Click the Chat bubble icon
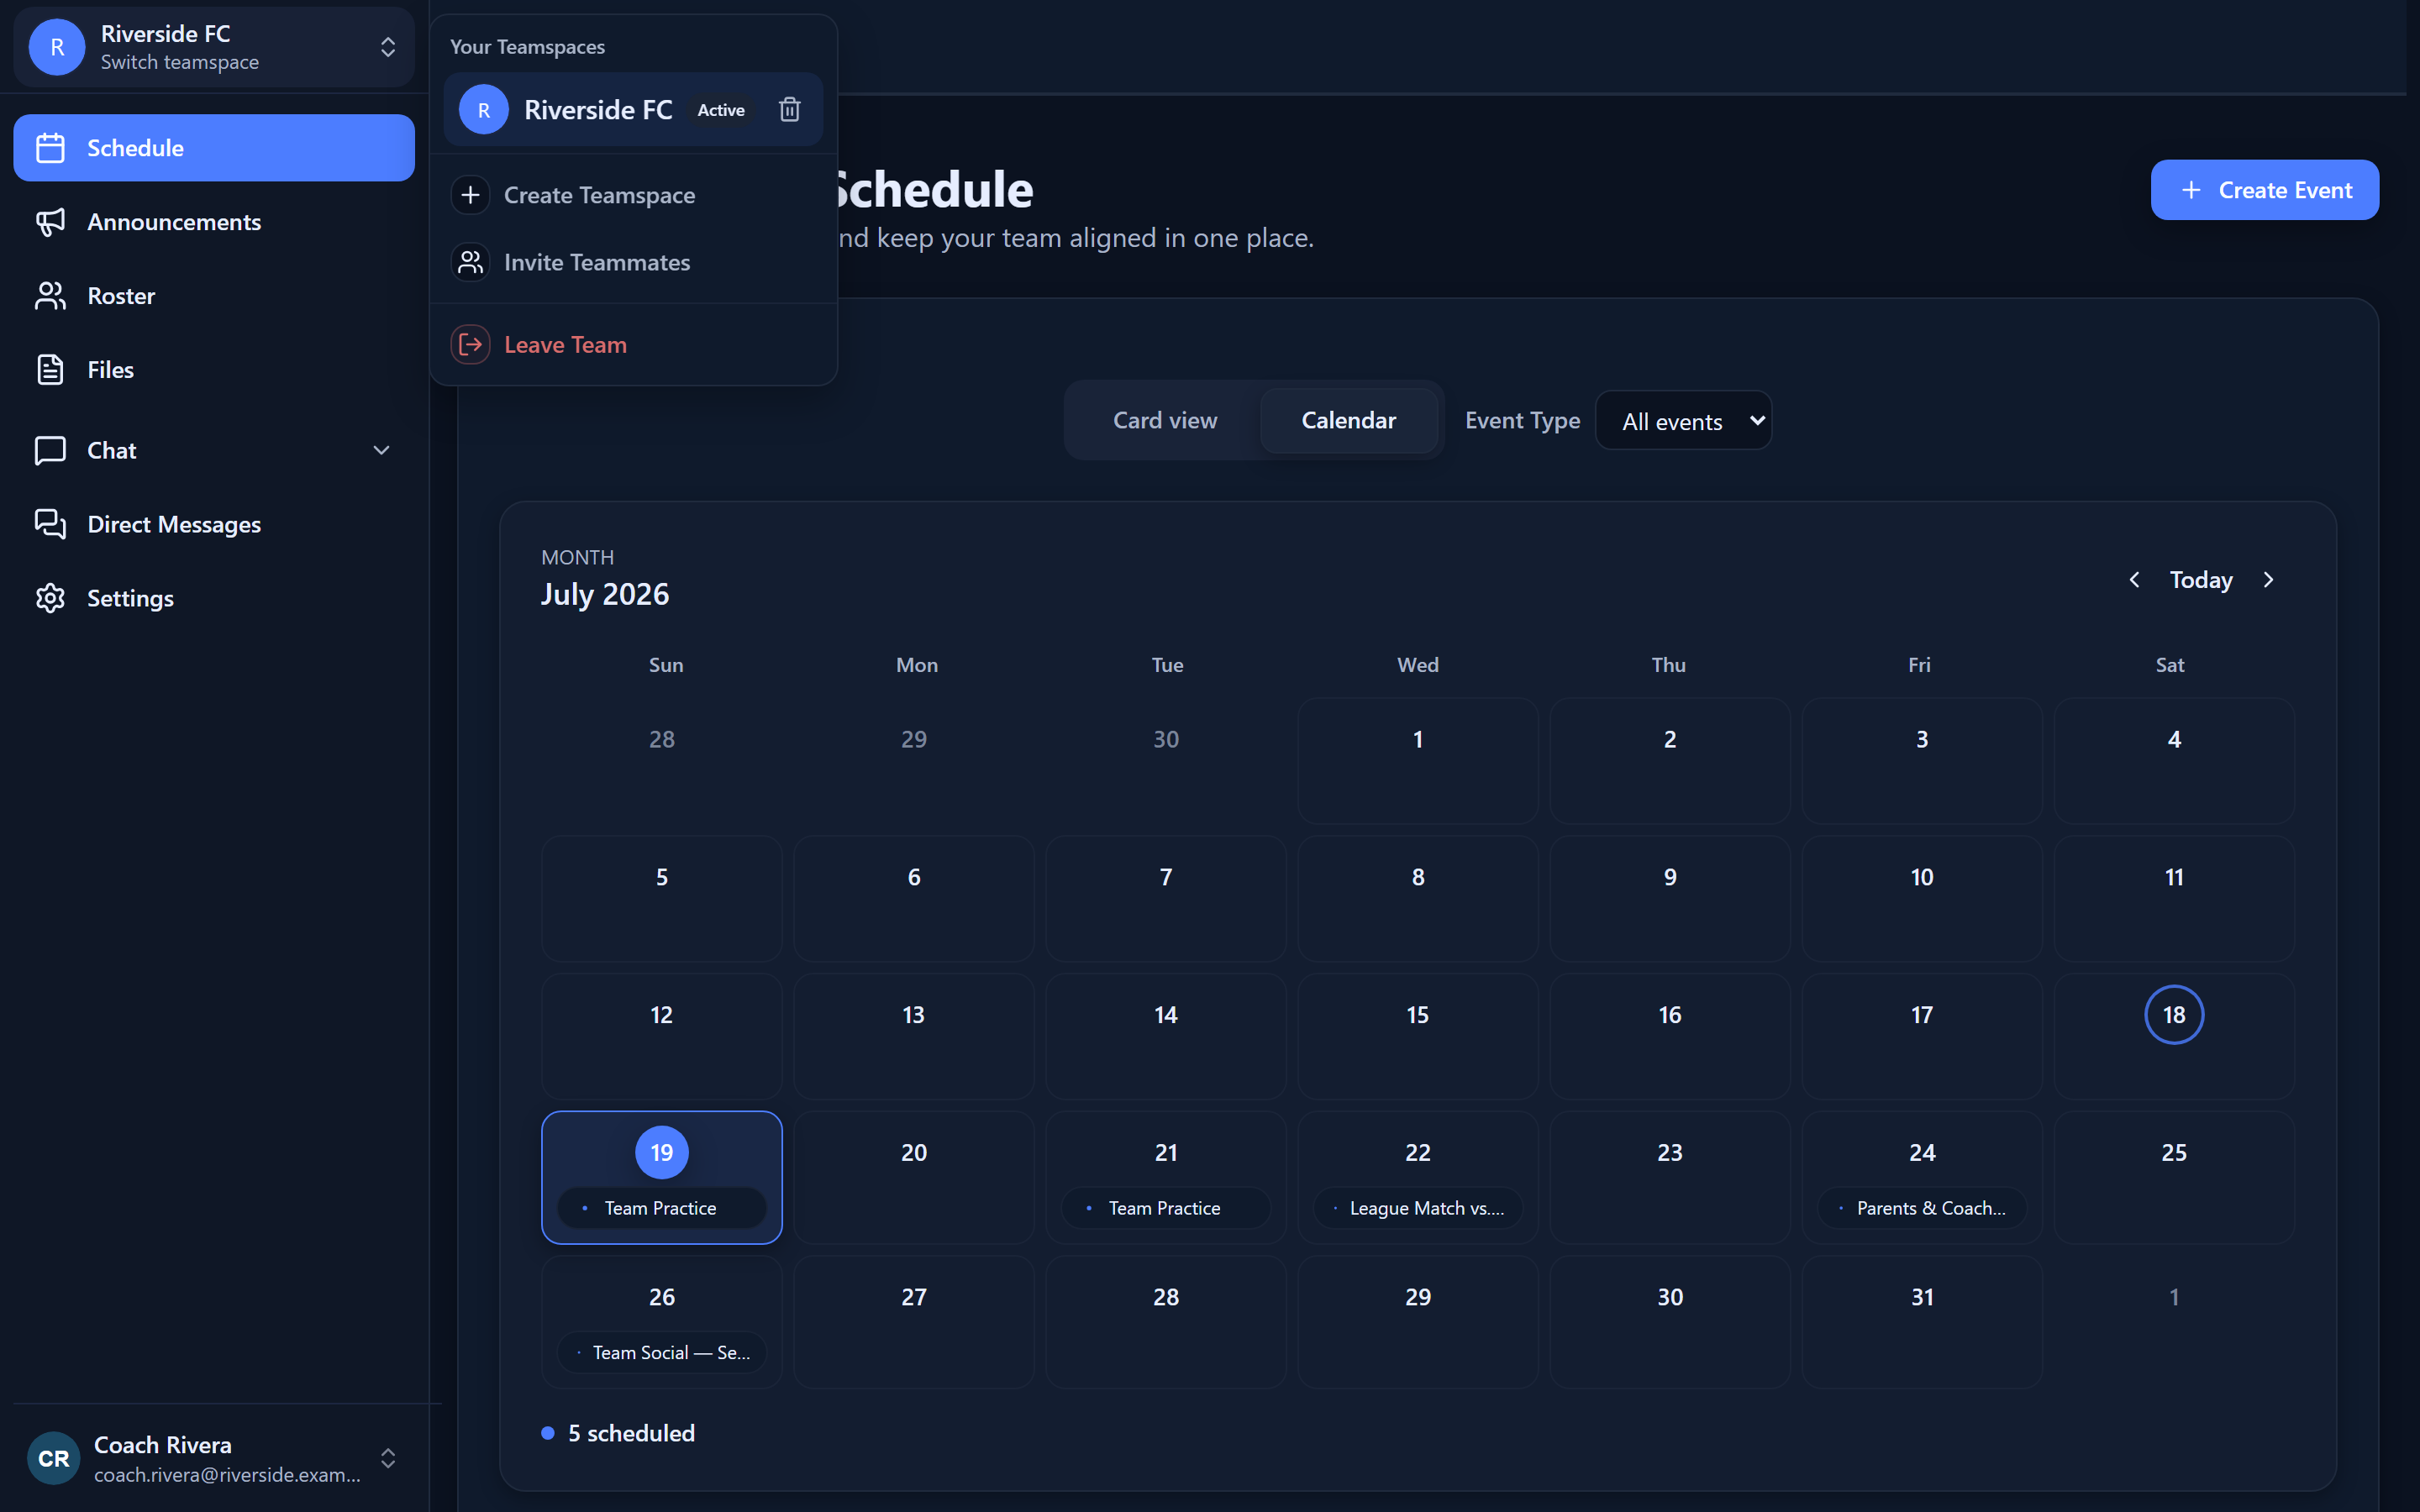The width and height of the screenshot is (2420, 1512). coord(50,450)
